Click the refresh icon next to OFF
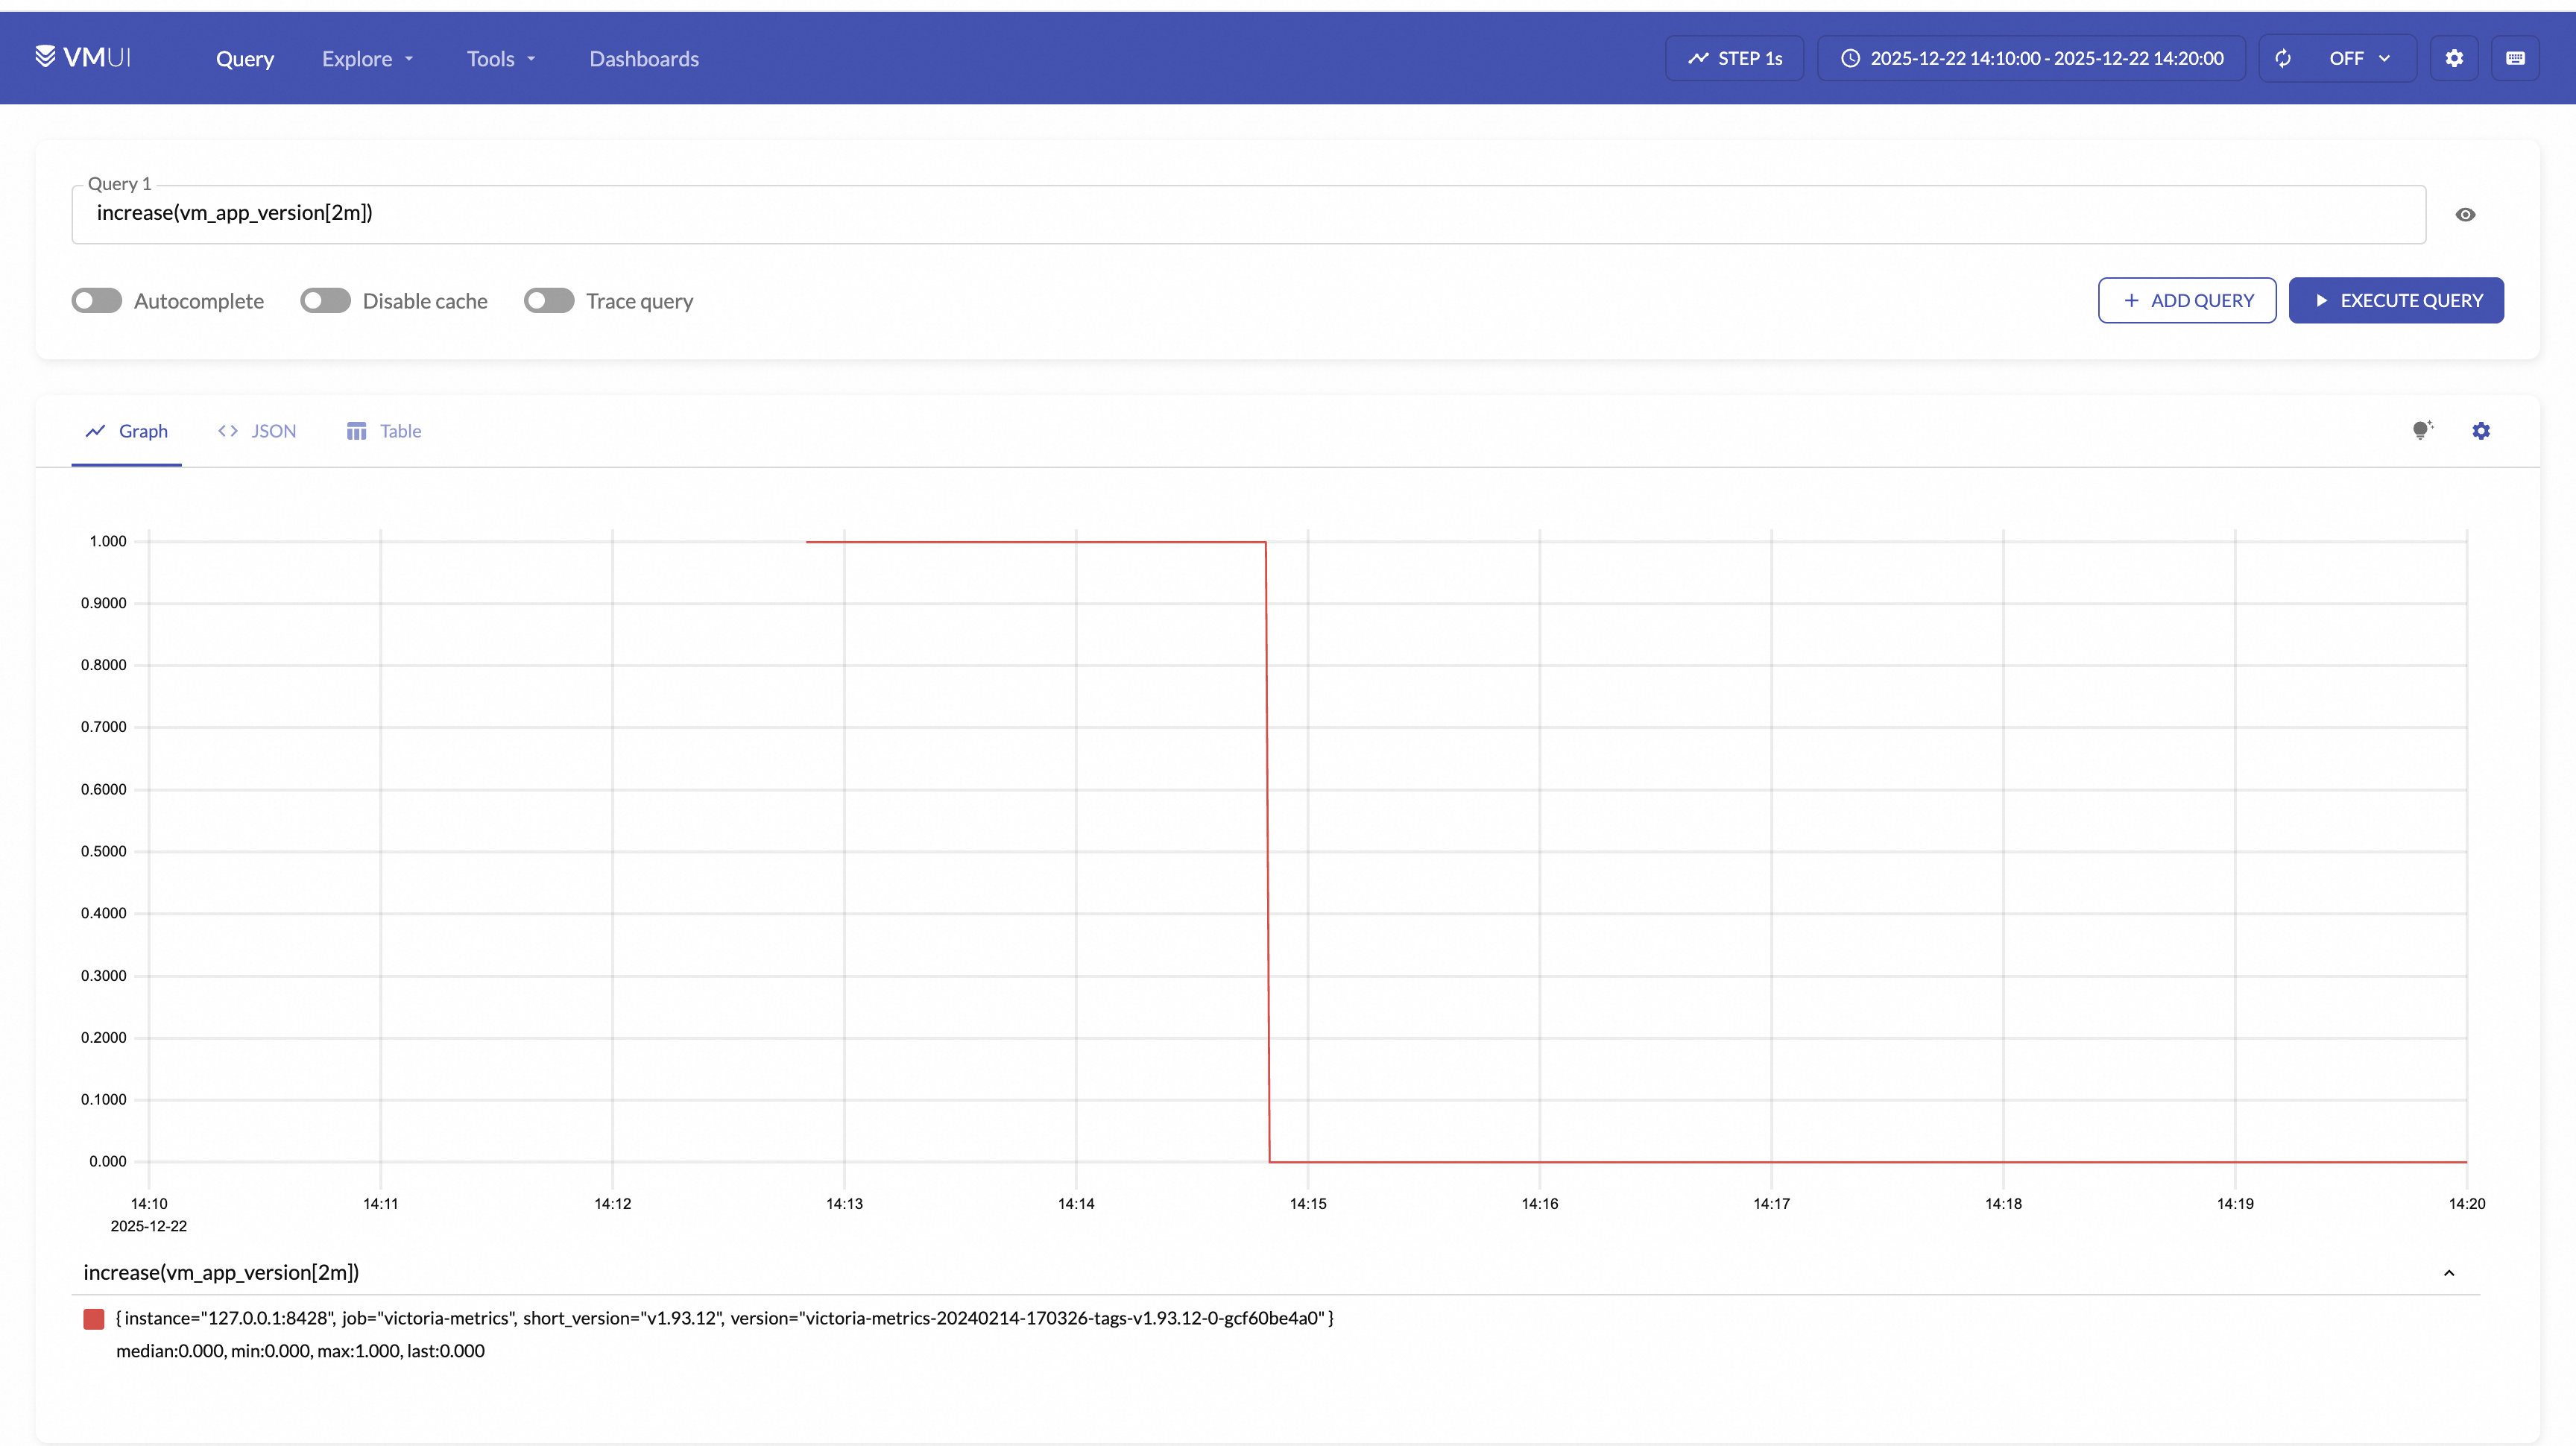This screenshot has width=2576, height=1446. pyautogui.click(x=2283, y=58)
